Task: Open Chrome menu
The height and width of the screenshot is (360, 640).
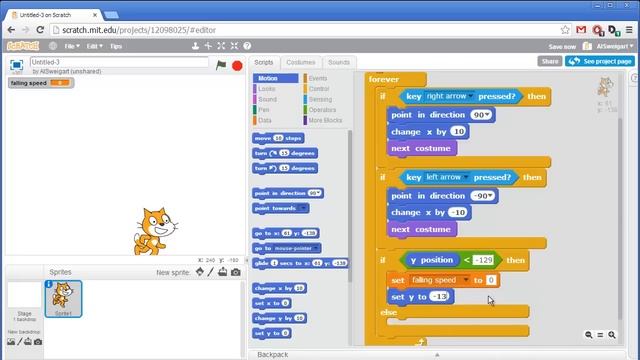Action: pos(629,30)
